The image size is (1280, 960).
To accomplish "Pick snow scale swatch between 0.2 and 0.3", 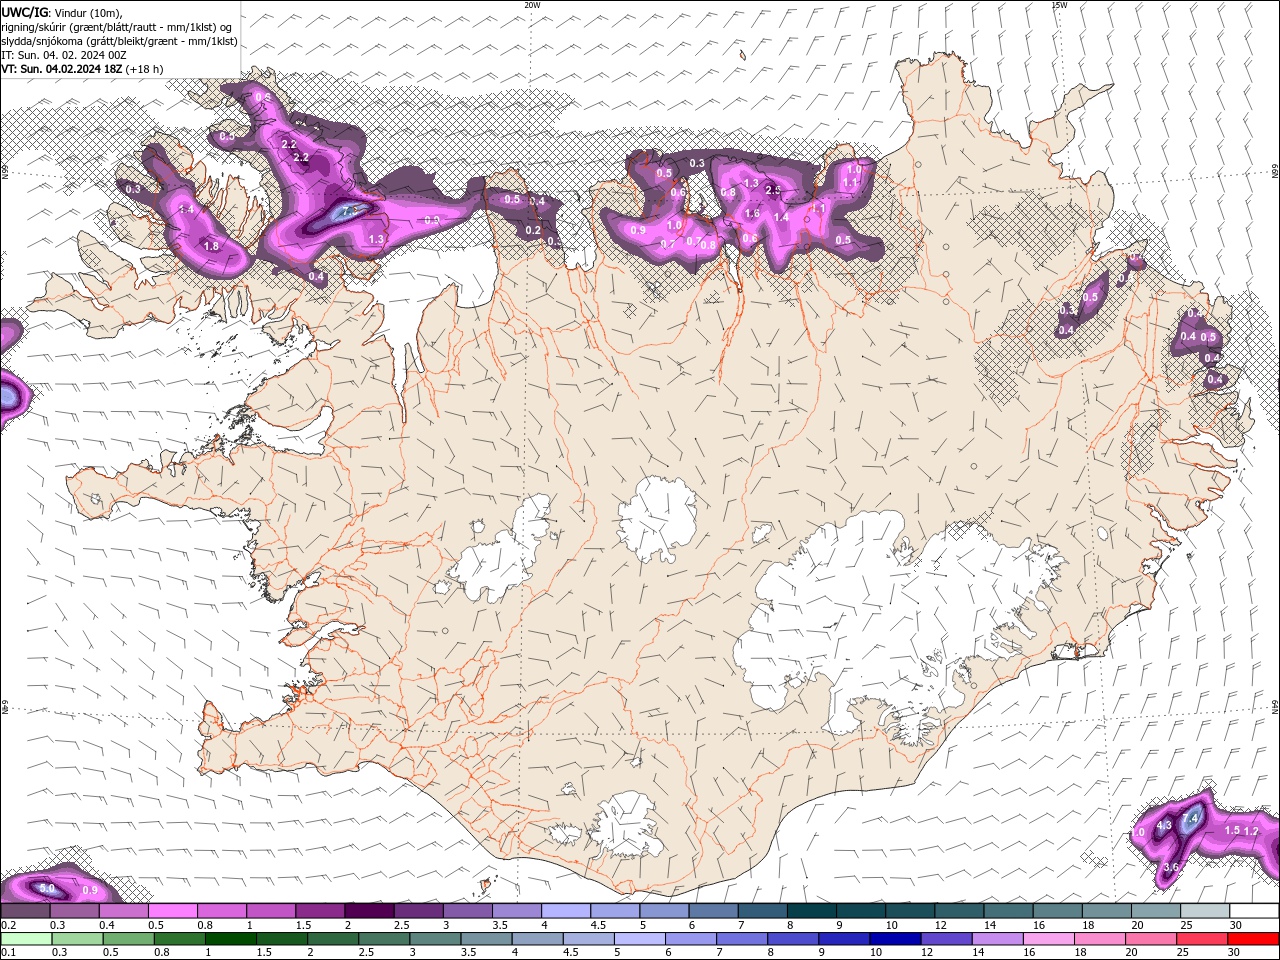I will 25,911.
